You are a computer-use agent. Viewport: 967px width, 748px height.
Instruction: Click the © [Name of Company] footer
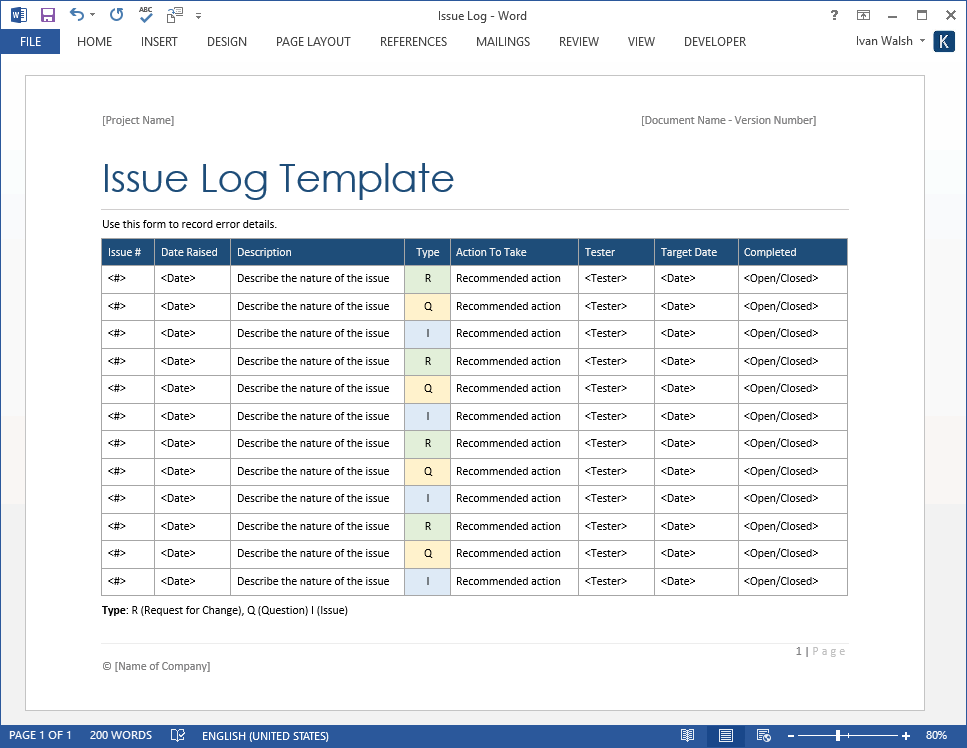pos(156,666)
